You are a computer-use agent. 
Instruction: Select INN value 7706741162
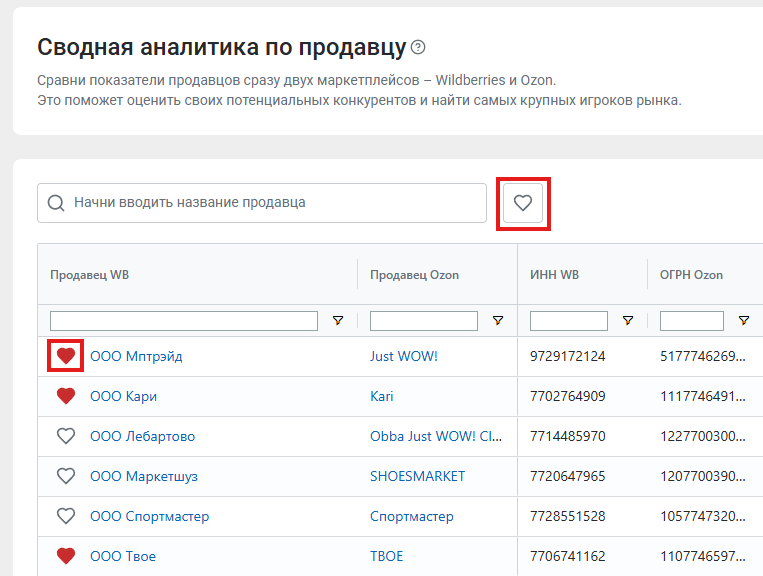point(567,556)
